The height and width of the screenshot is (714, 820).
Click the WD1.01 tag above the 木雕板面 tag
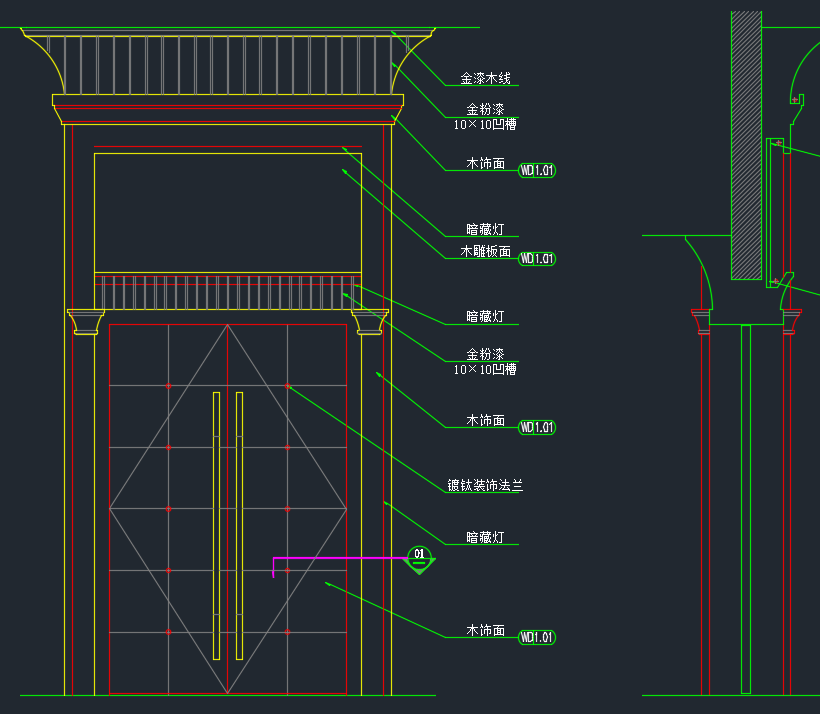[537, 171]
